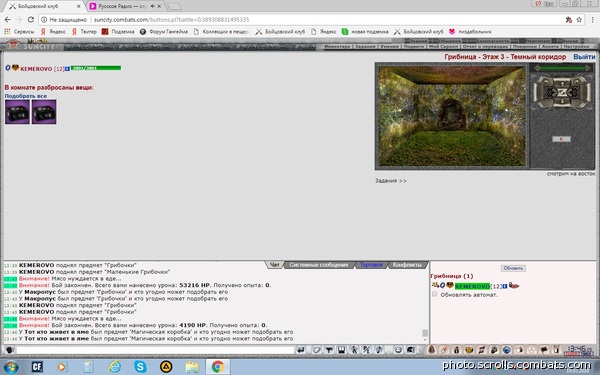
Task: Enable the 'Обновлять автомат.' checkbox
Action: [x=435, y=294]
